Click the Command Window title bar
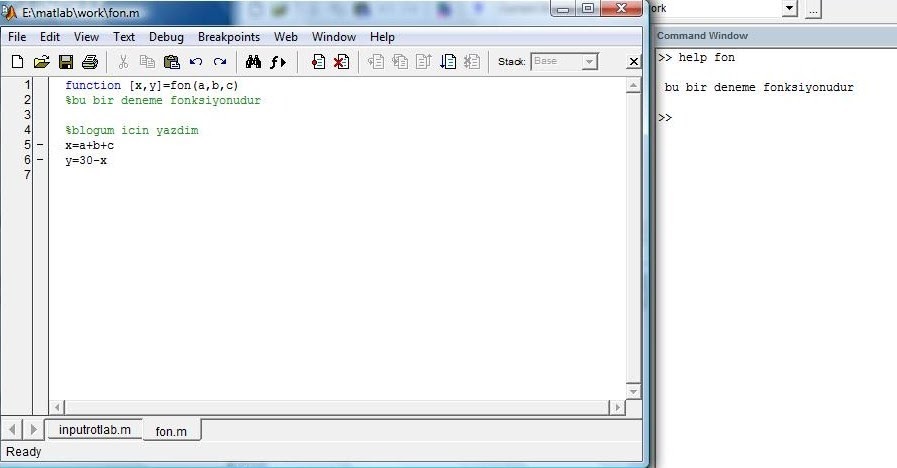 click(776, 35)
